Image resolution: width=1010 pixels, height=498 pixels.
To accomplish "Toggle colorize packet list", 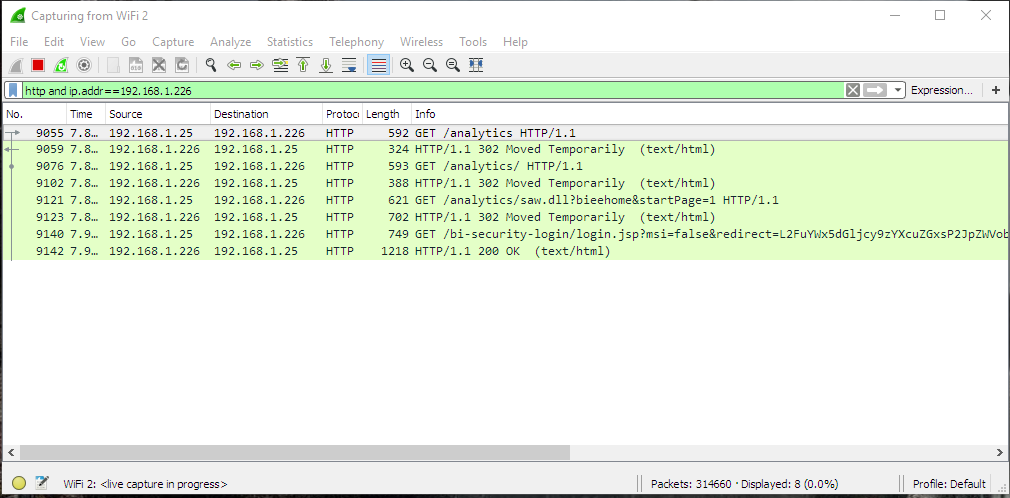I will 378,65.
